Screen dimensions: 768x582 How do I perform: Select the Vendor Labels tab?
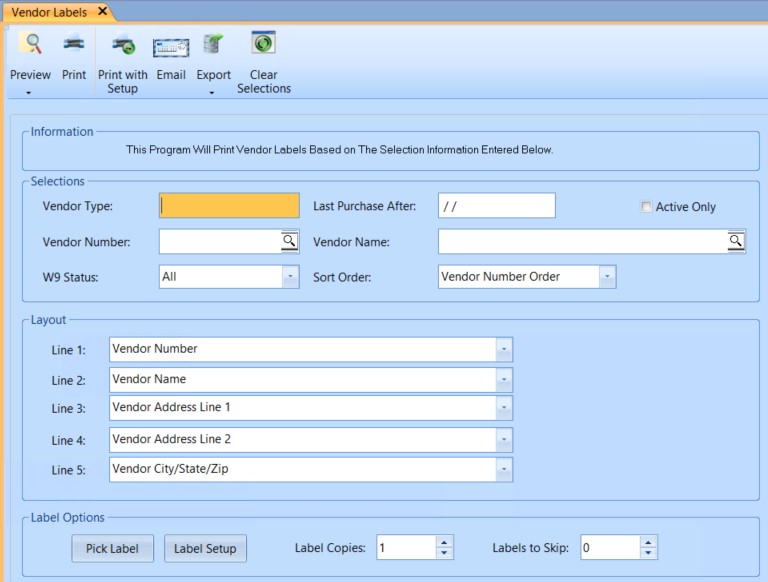tap(48, 11)
